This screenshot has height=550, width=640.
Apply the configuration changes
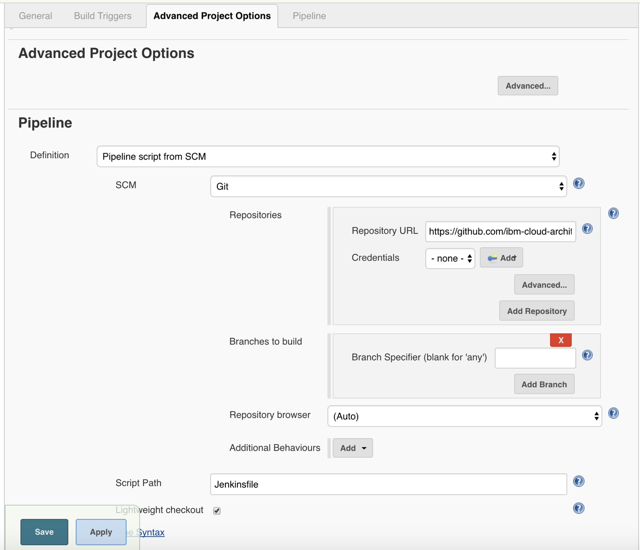(x=101, y=532)
